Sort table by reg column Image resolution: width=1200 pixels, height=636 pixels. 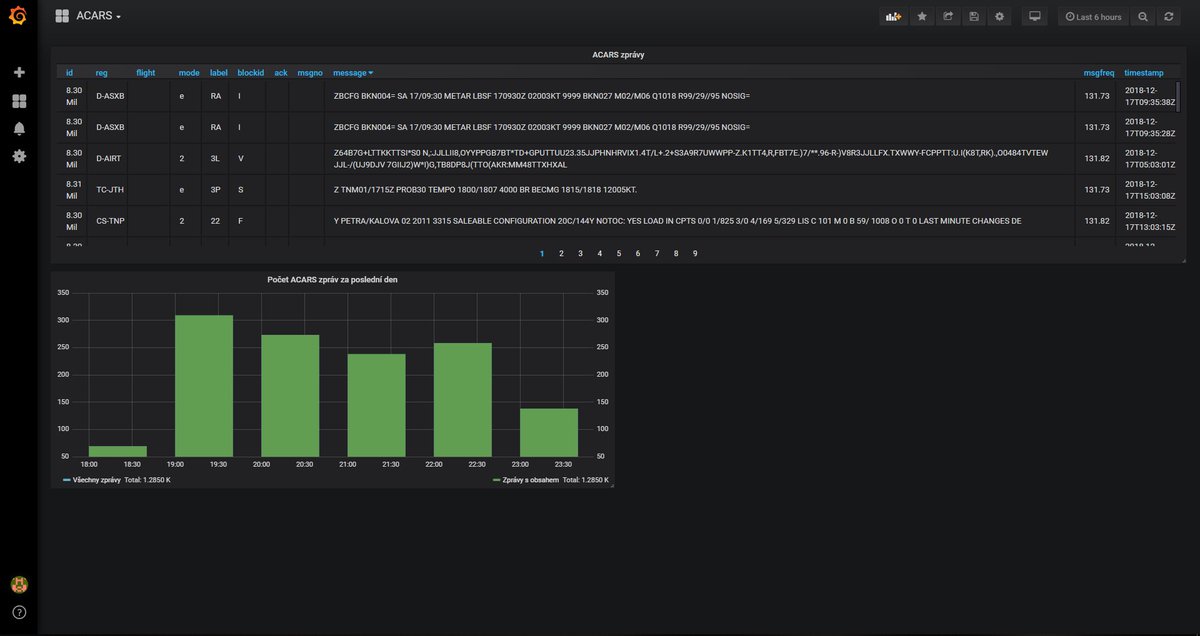pos(102,73)
